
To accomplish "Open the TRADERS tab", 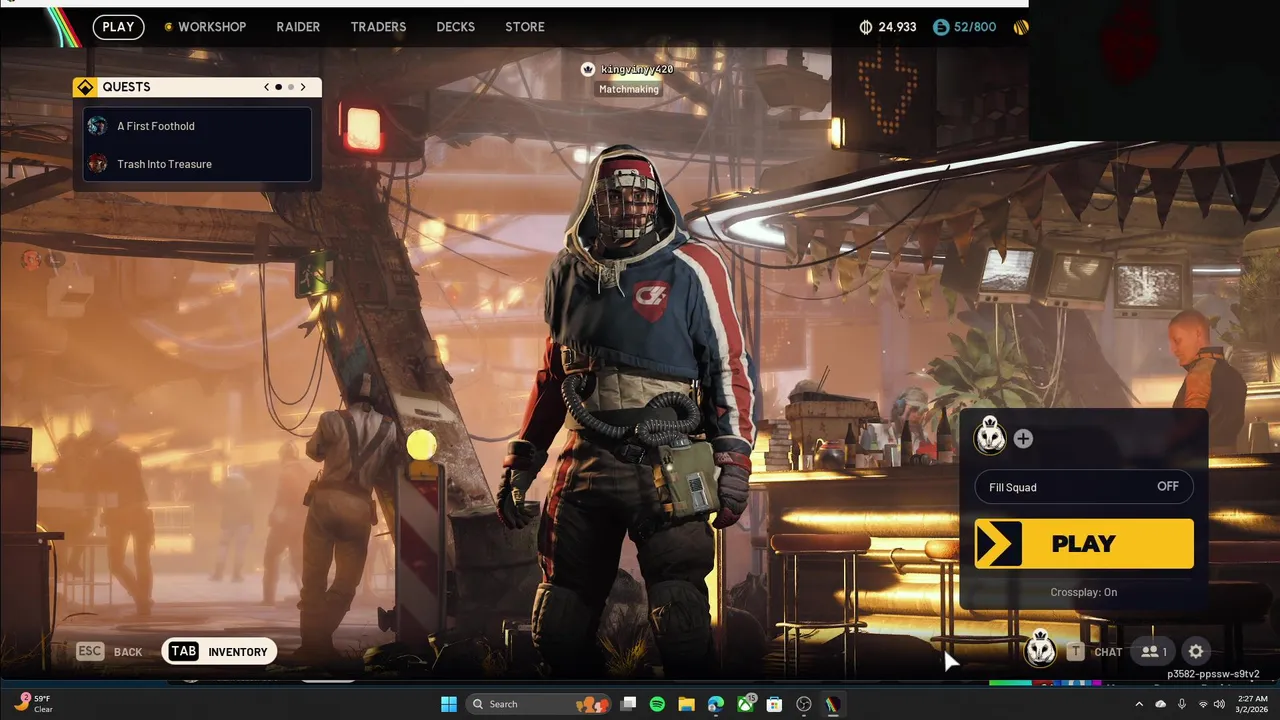I will click(378, 27).
